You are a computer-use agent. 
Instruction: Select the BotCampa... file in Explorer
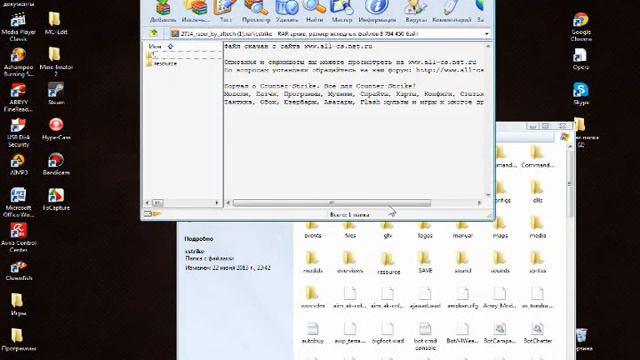[500, 333]
